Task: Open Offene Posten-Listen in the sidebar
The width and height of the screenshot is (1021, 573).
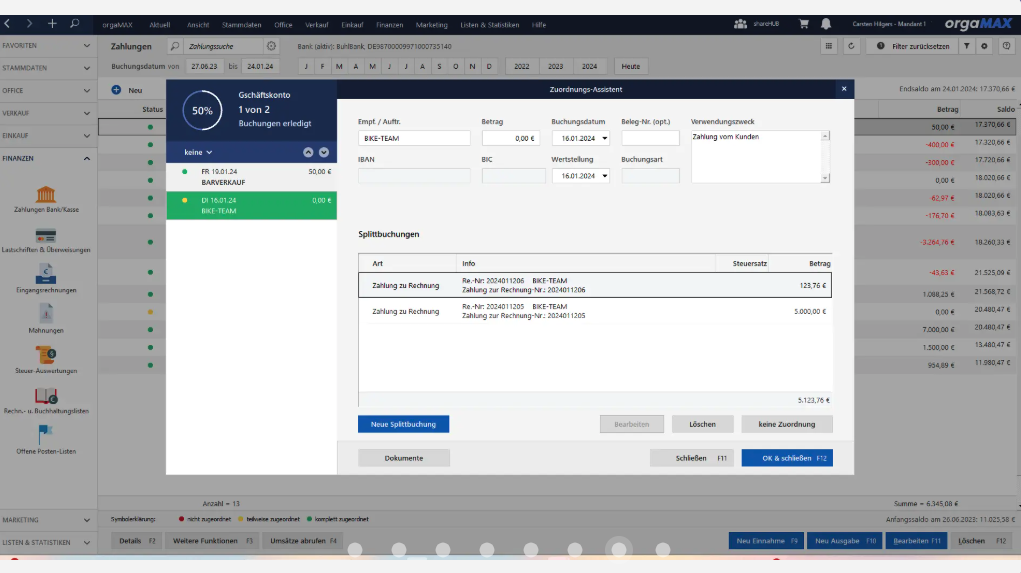Action: coord(46,440)
